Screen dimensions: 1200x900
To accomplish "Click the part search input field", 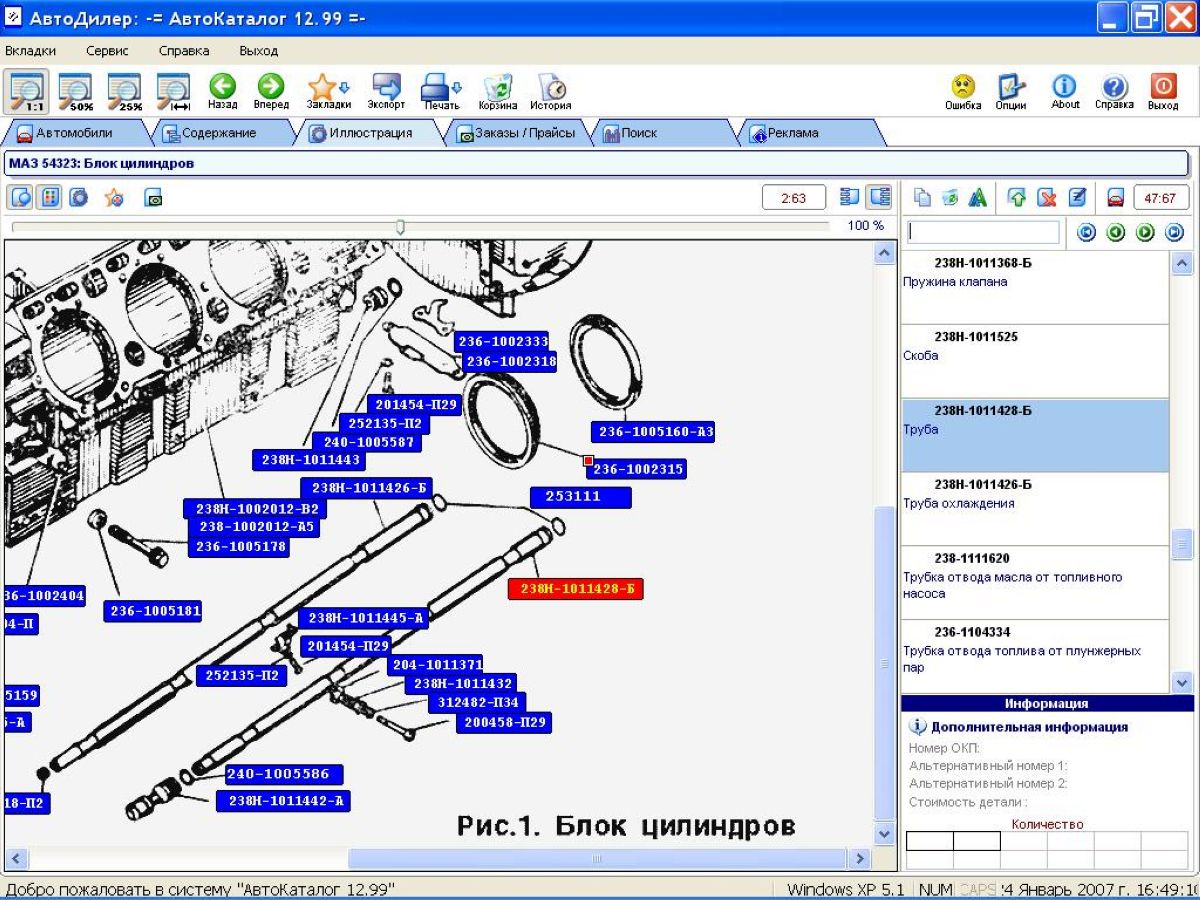I will click(x=983, y=233).
